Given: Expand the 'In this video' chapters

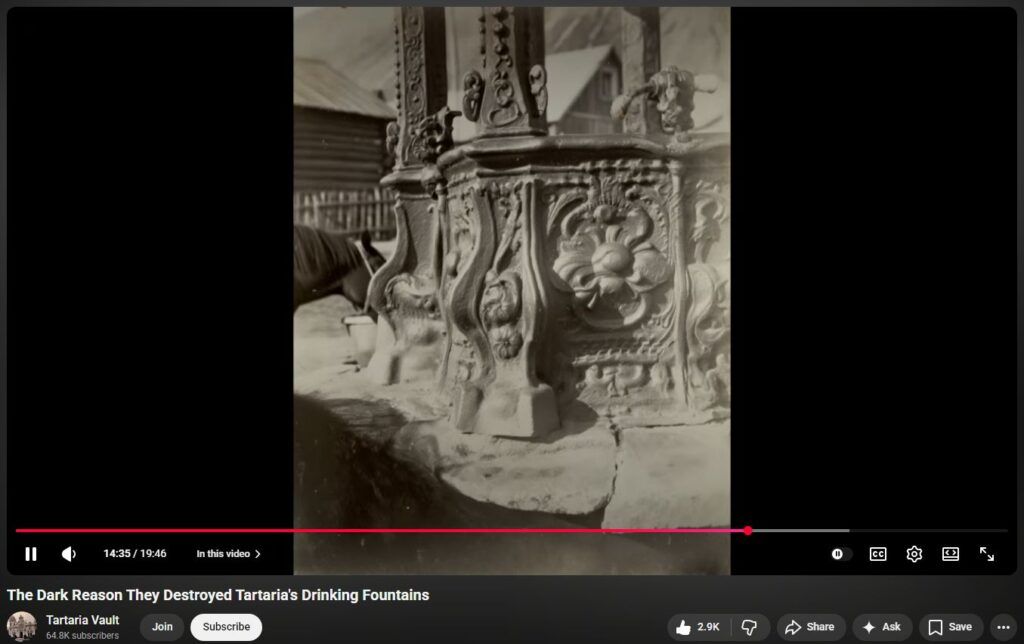Looking at the screenshot, I should coord(228,554).
